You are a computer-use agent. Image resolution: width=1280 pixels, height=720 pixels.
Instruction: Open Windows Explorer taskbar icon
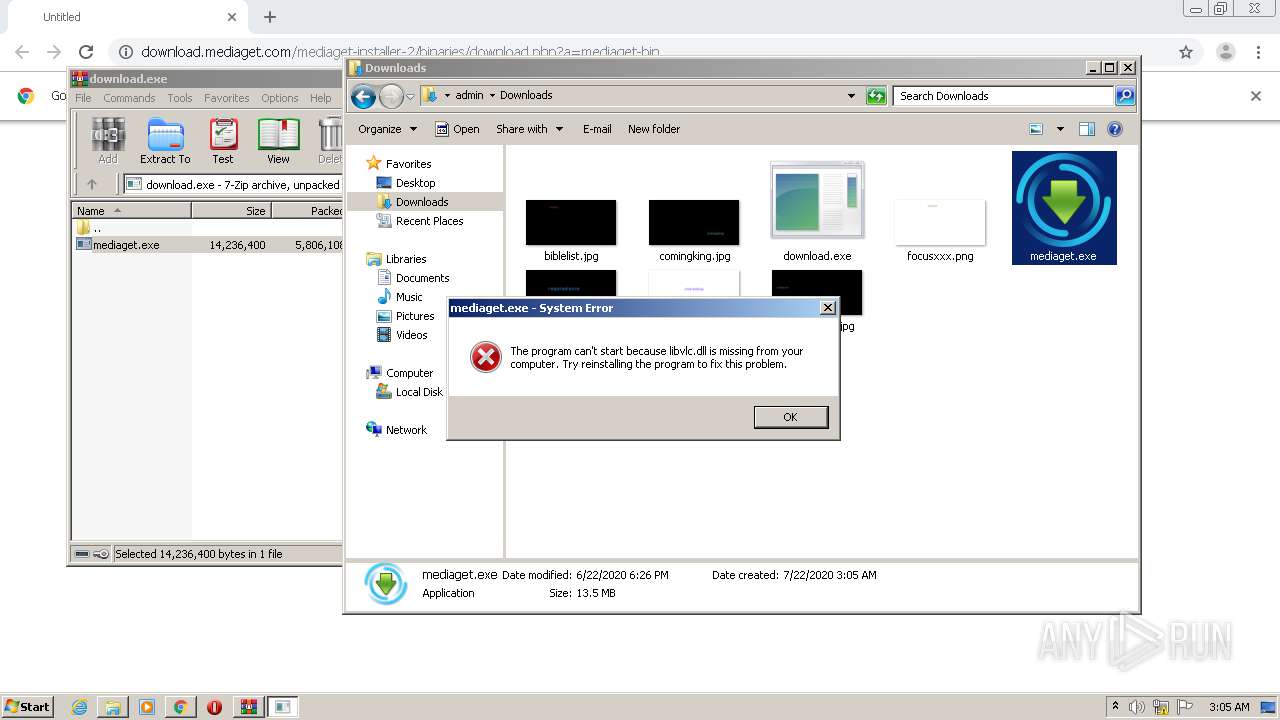pos(113,707)
